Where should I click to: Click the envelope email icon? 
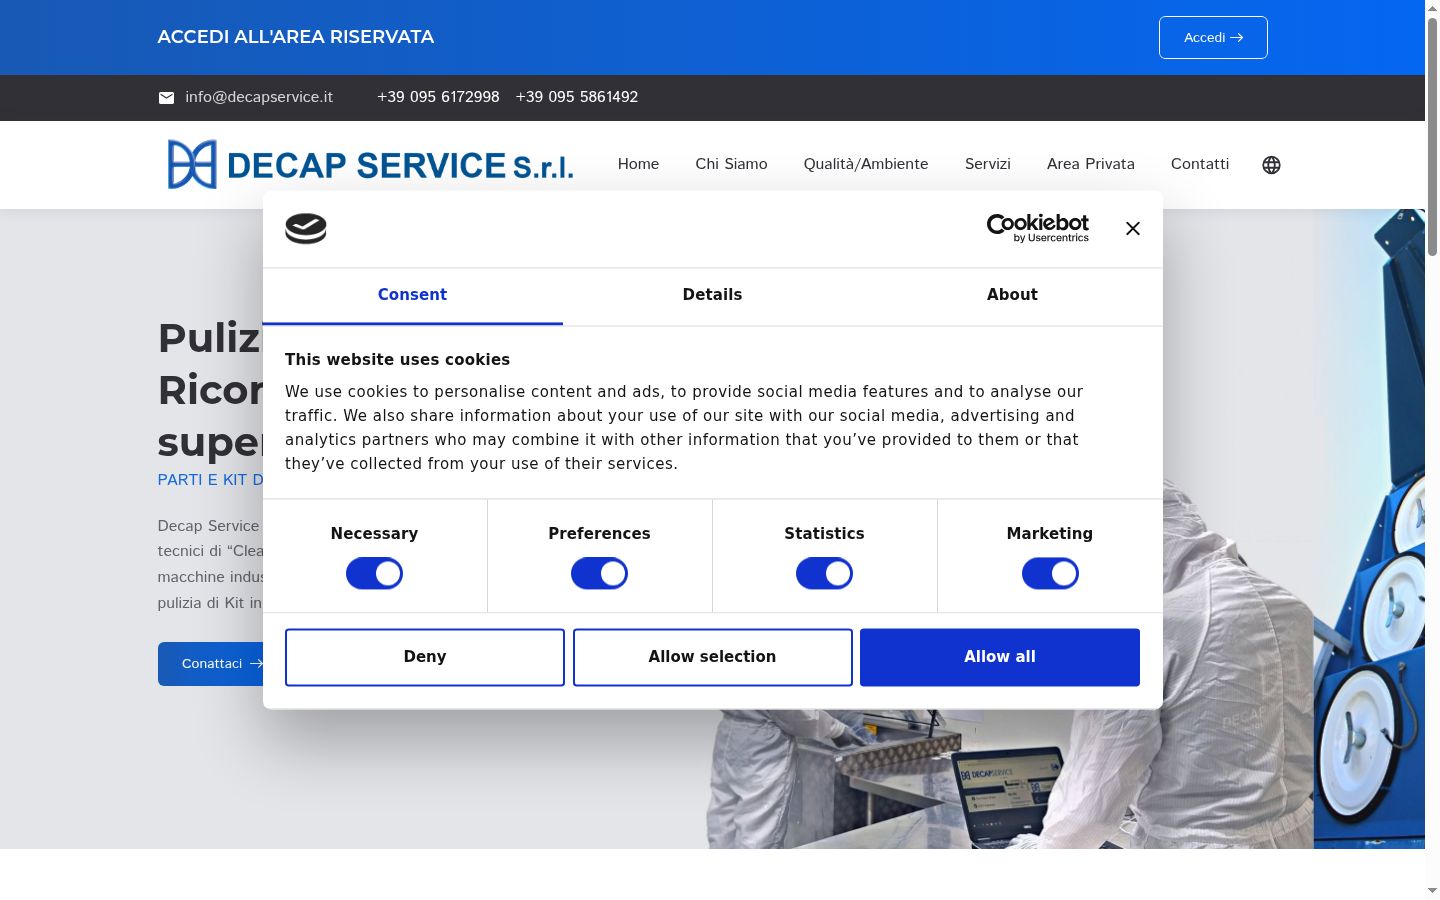click(x=166, y=98)
